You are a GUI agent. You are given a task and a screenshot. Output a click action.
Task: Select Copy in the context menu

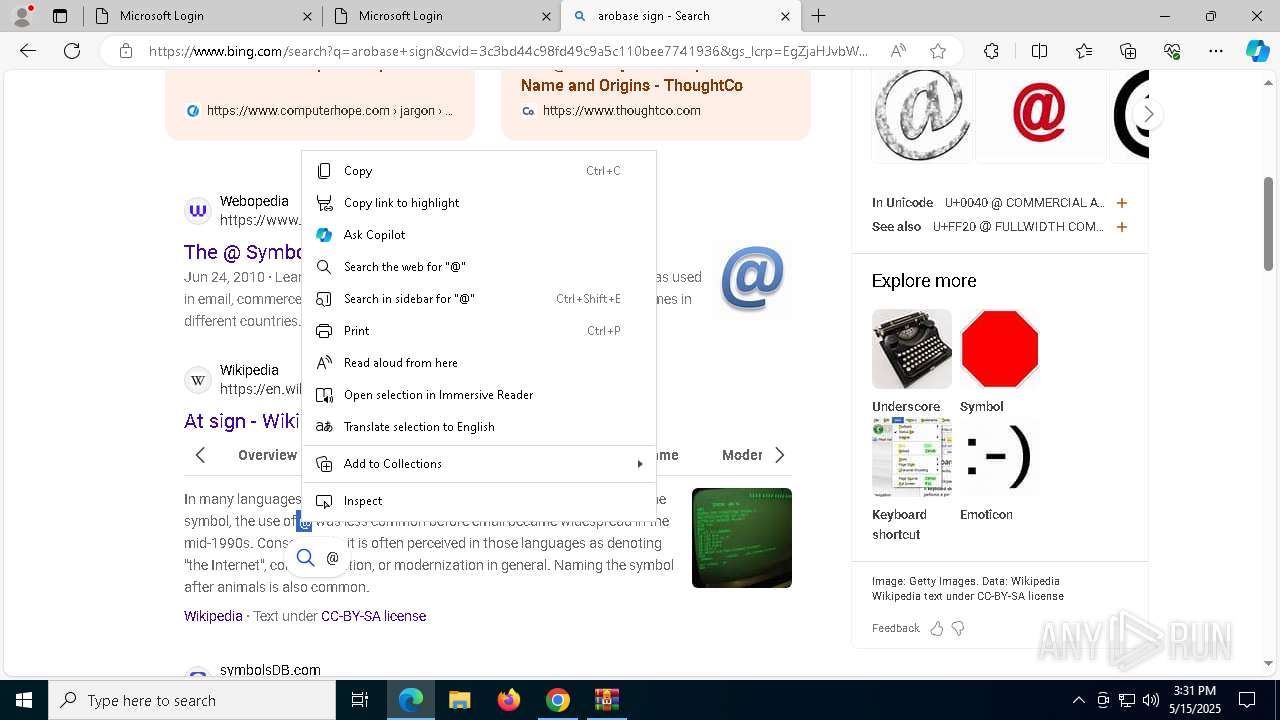coord(479,171)
